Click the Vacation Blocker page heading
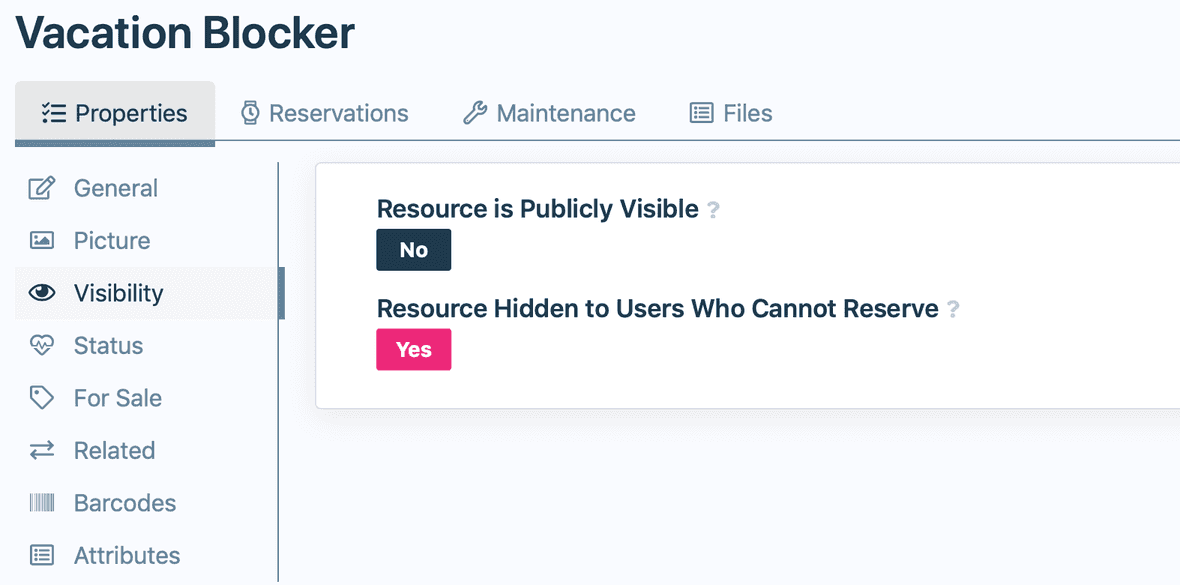This screenshot has width=1180, height=585. coord(184,33)
